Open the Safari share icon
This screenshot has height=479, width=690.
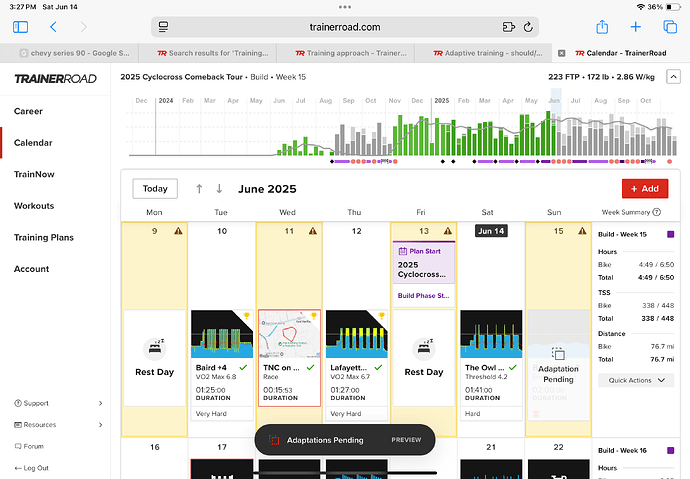pyautogui.click(x=602, y=27)
